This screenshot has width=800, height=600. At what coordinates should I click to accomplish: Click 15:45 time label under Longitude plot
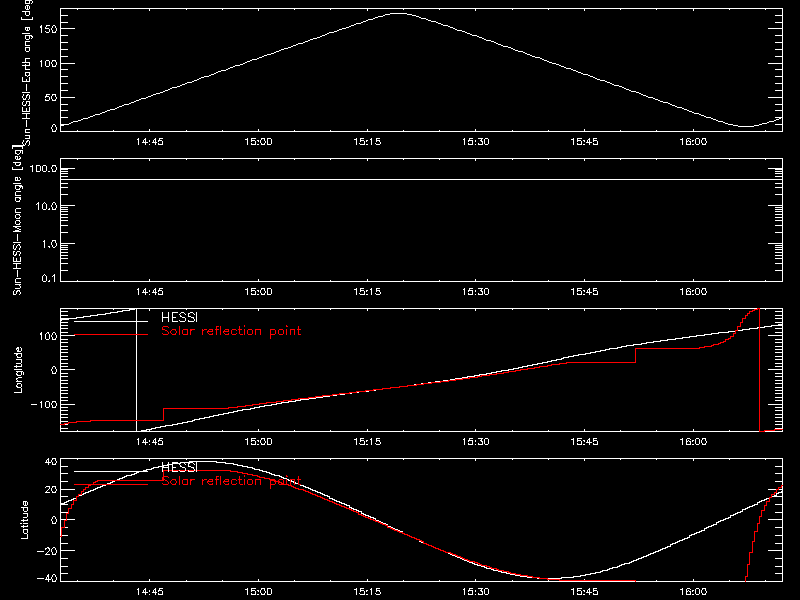(x=584, y=441)
